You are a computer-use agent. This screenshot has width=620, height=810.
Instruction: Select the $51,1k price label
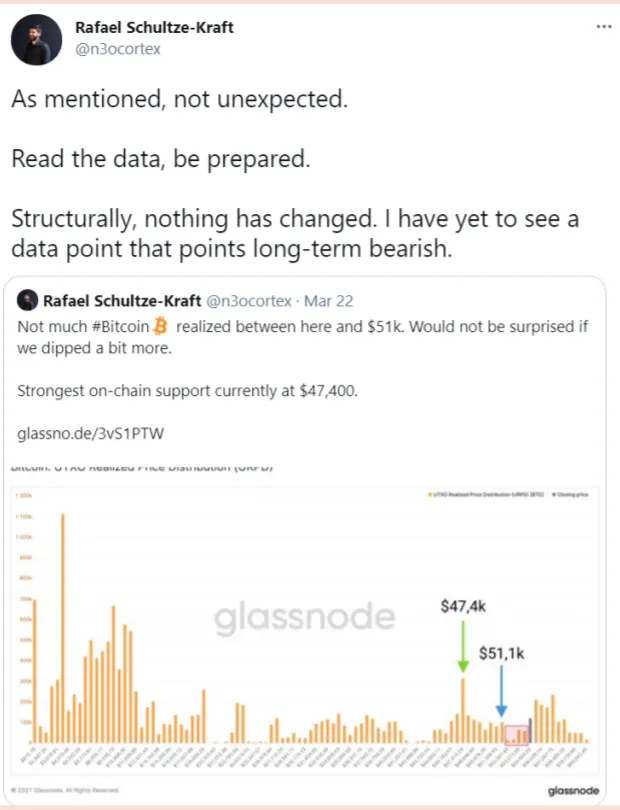coord(501,653)
